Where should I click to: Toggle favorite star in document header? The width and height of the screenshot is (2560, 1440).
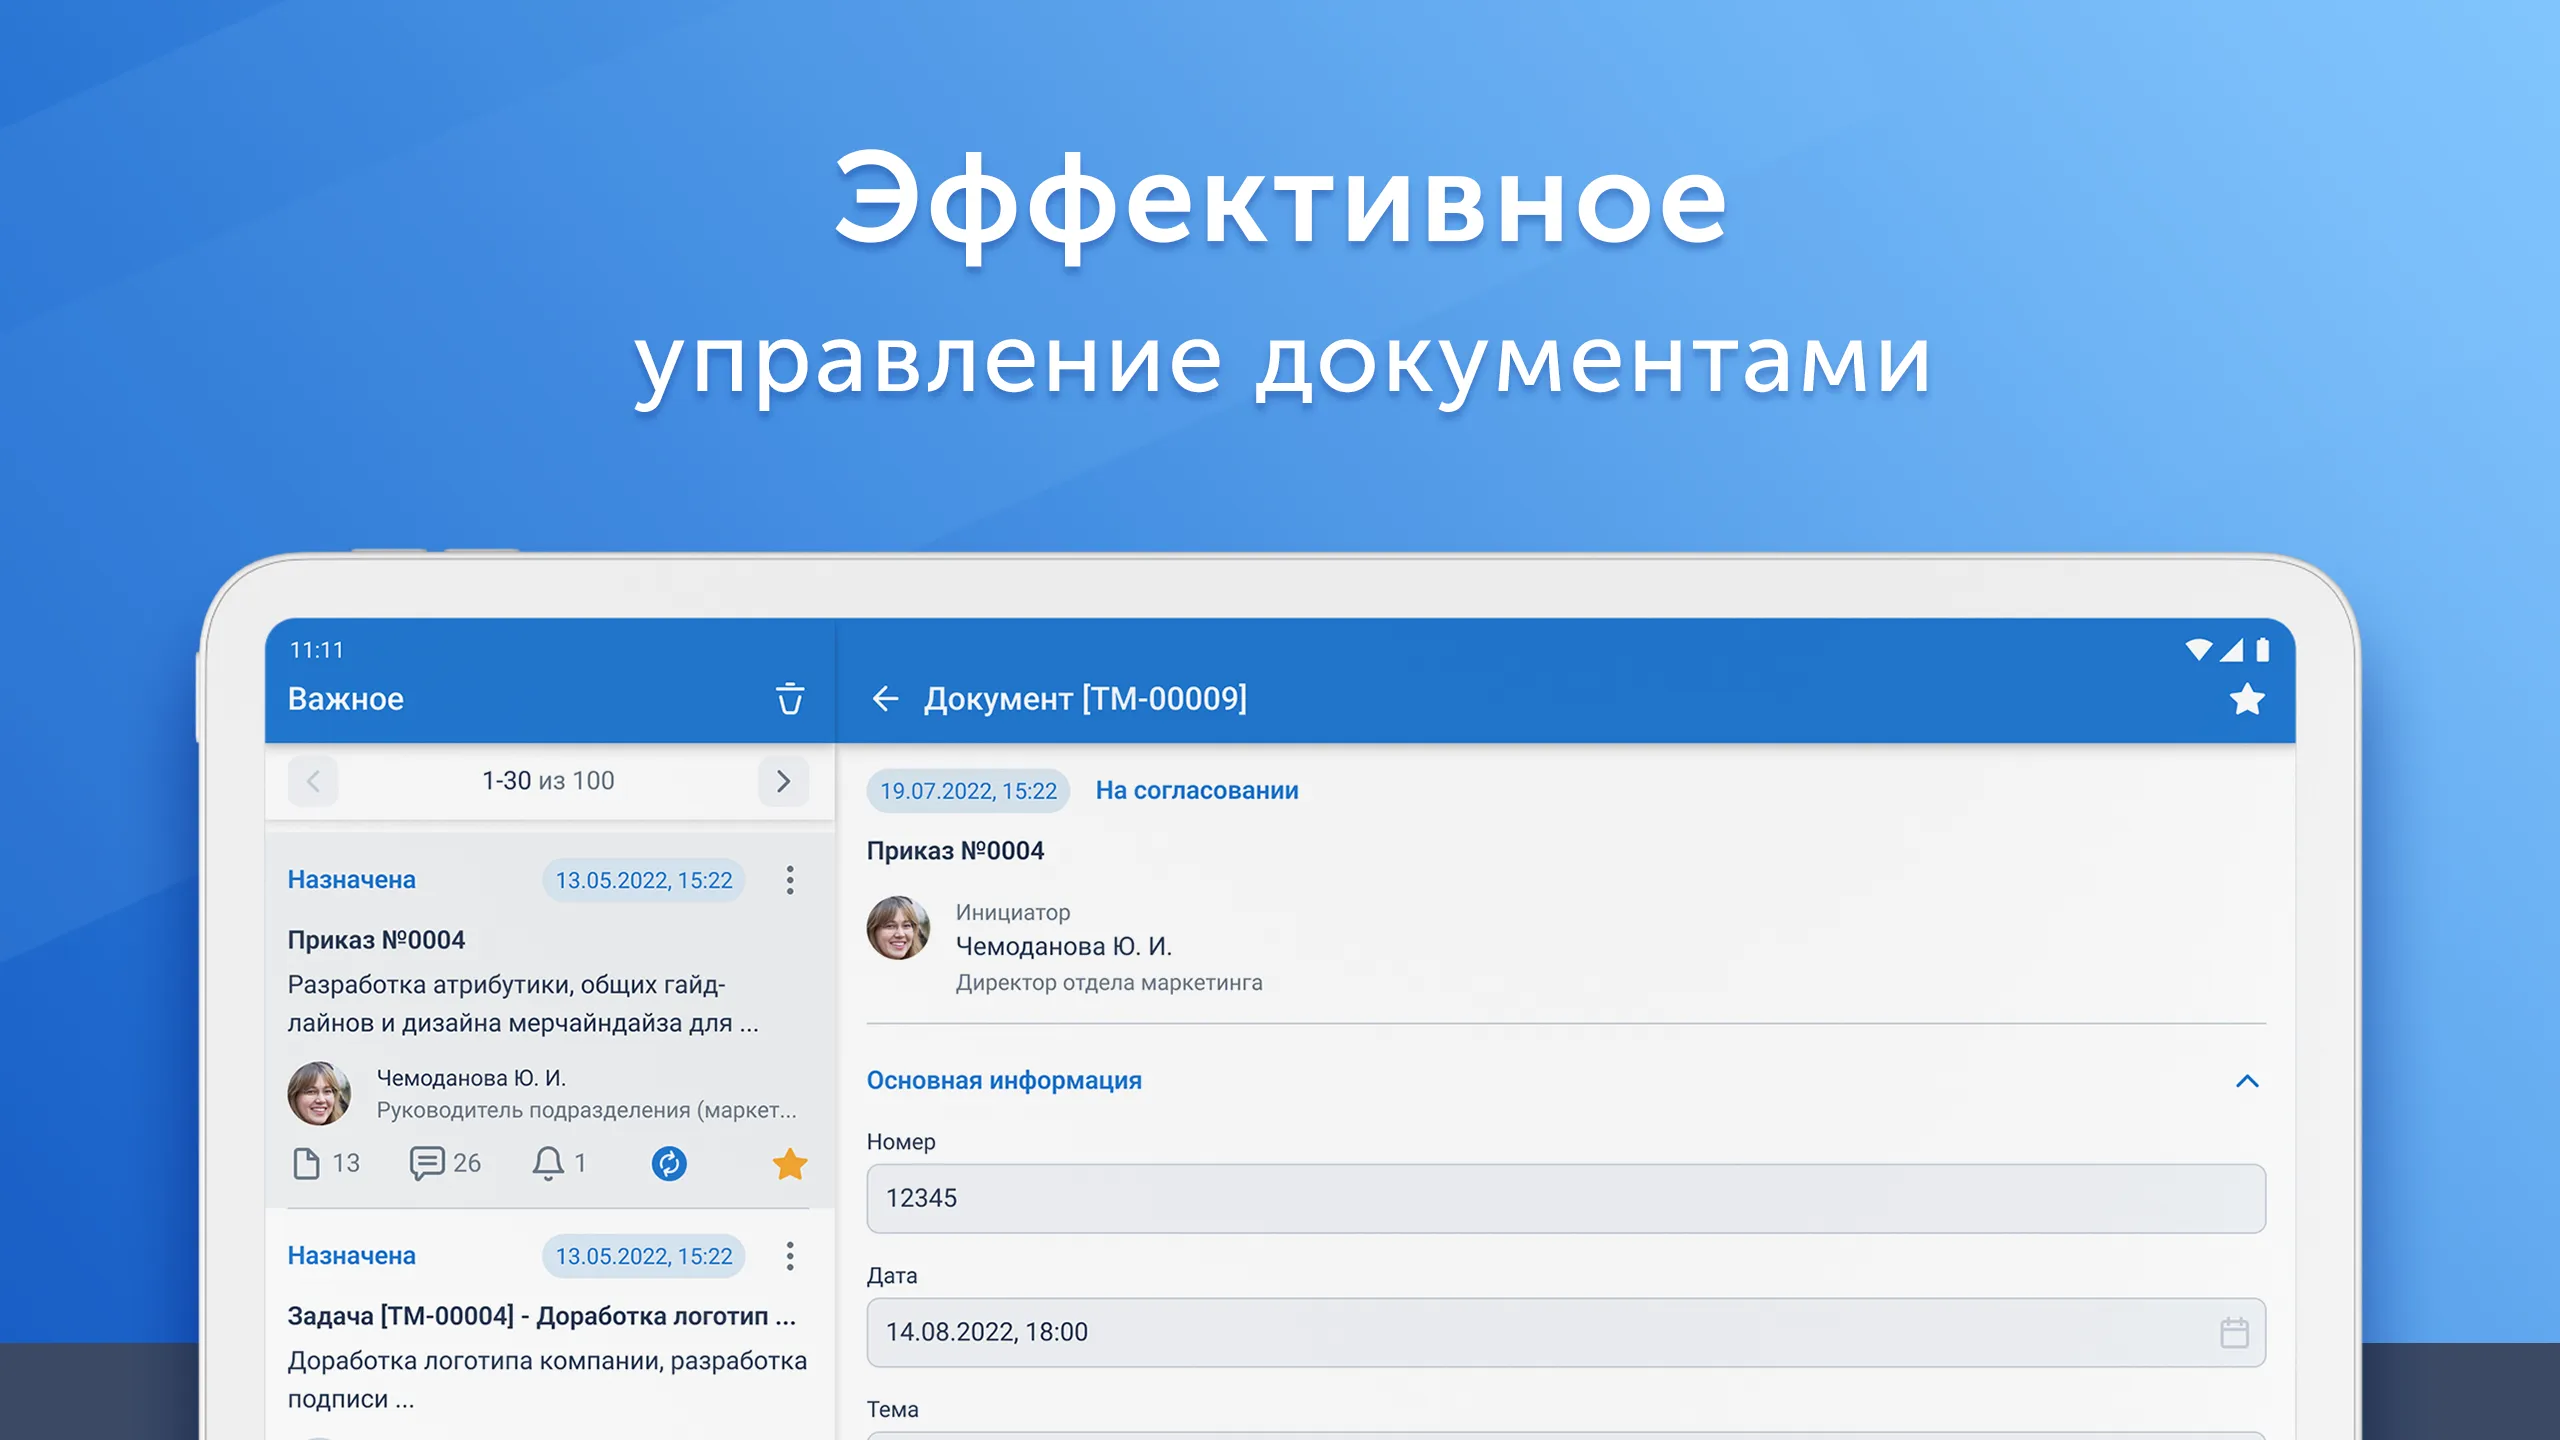2246,699
